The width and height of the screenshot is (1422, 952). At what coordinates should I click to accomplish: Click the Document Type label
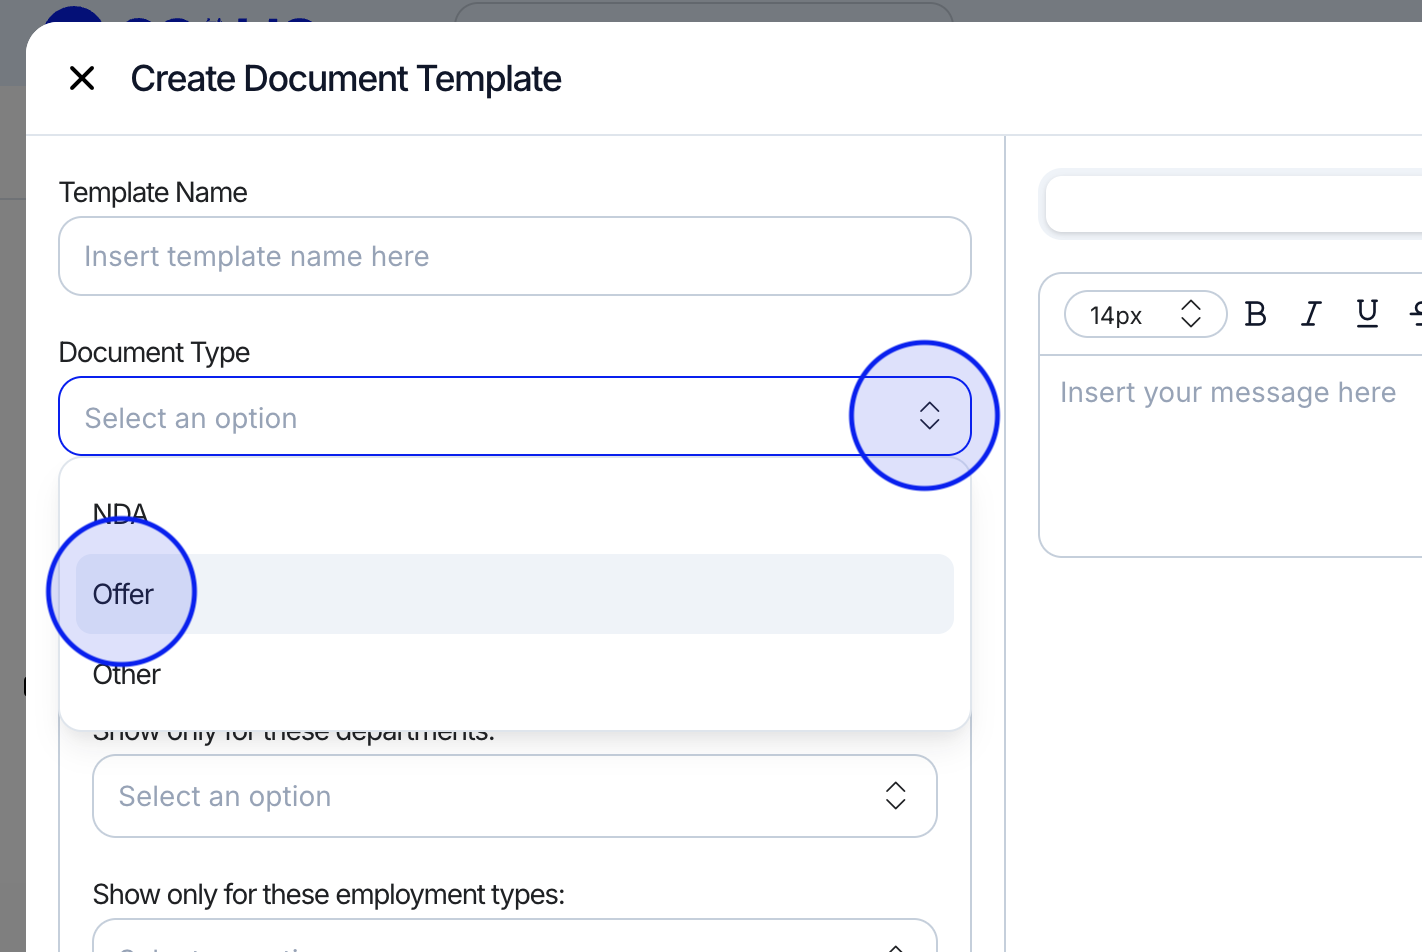(154, 352)
